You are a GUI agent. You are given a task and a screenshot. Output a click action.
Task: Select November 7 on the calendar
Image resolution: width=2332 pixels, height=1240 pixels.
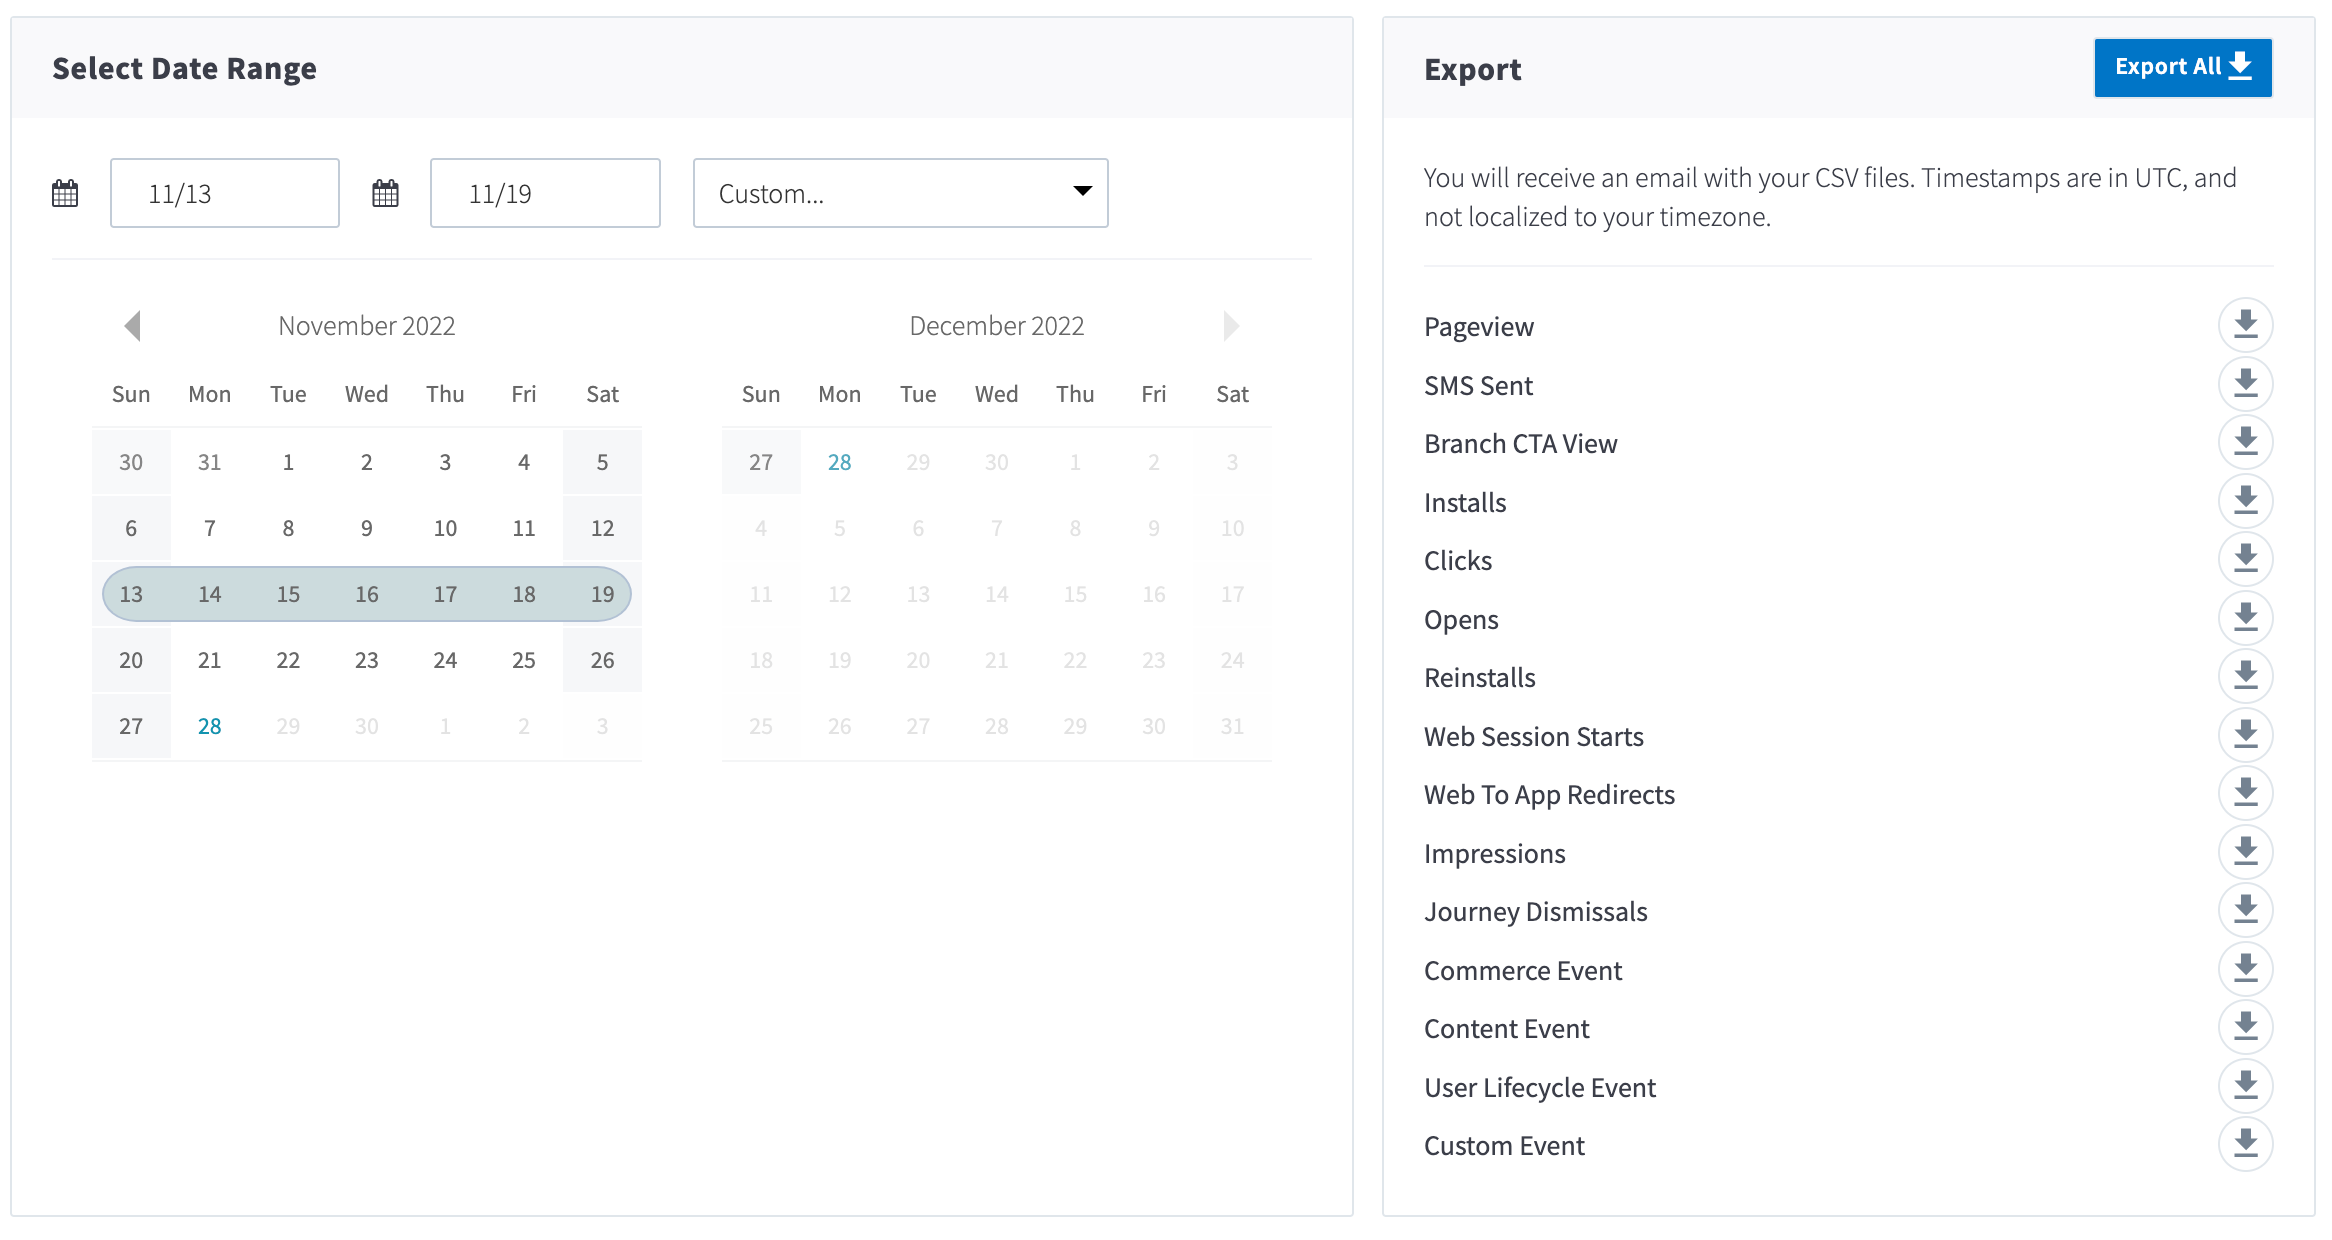click(x=209, y=528)
